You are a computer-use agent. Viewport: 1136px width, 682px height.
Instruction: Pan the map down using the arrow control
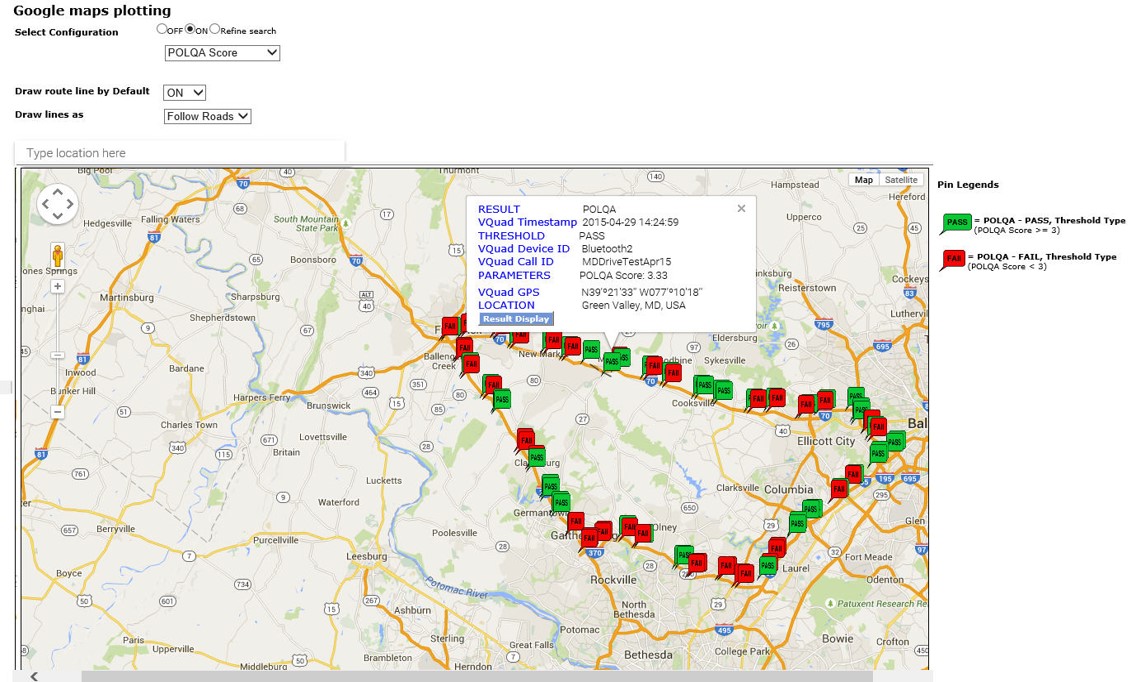(x=57, y=216)
